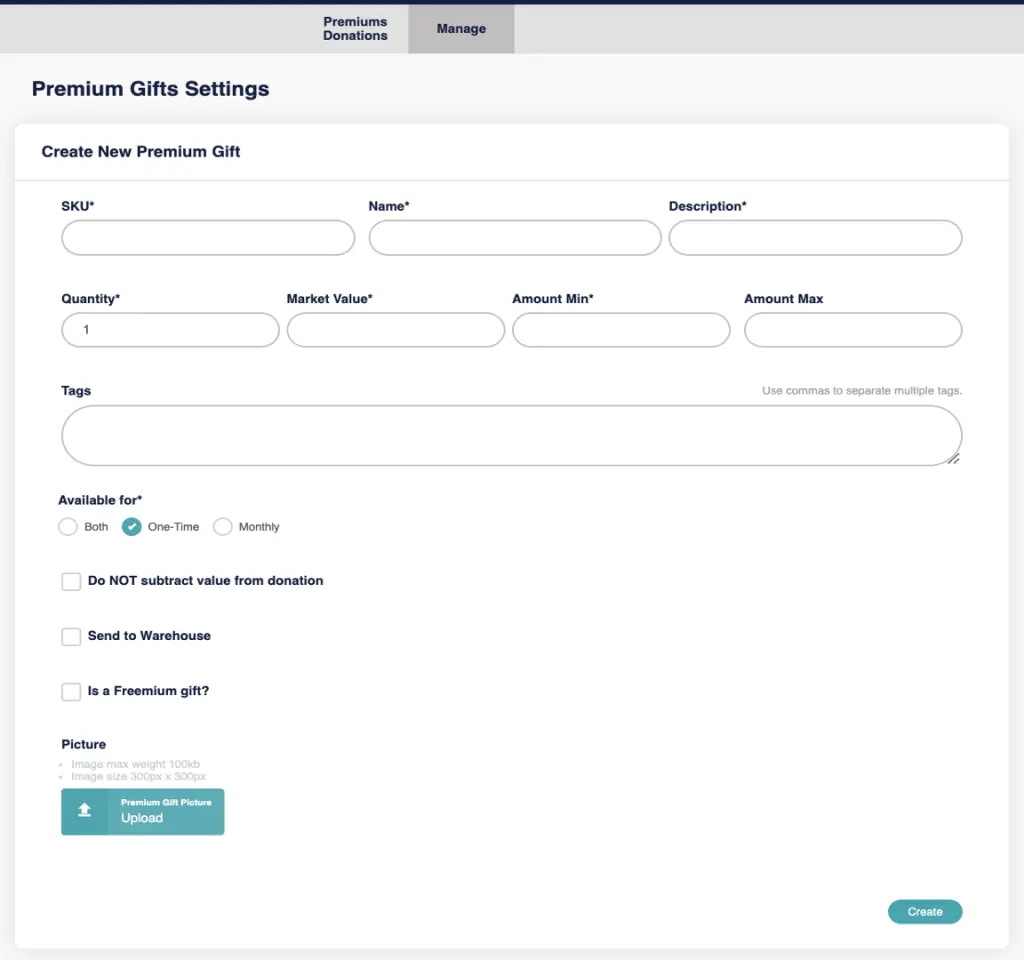Focus the Market Value field
Viewport: 1024px width, 960px height.
395,330
